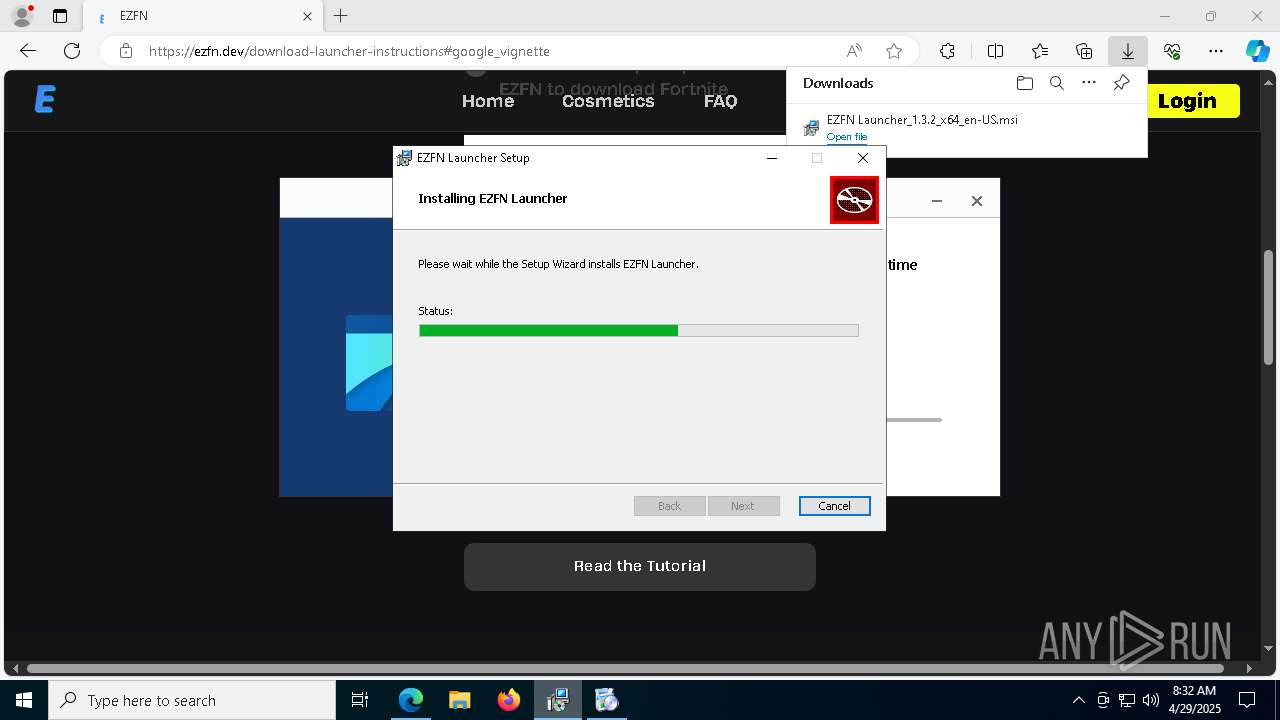The height and width of the screenshot is (720, 1280).
Task: Open Microsoft Edge from taskbar
Action: pos(411,700)
